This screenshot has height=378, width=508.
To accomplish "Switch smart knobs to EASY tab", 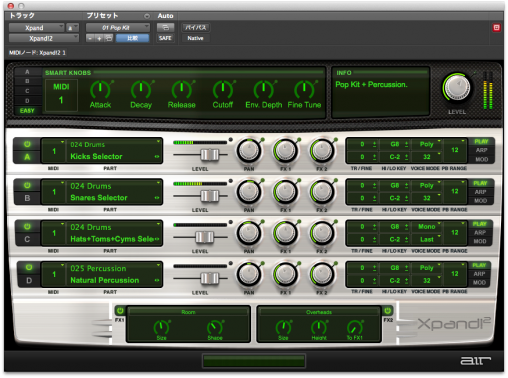I will tap(27, 110).
